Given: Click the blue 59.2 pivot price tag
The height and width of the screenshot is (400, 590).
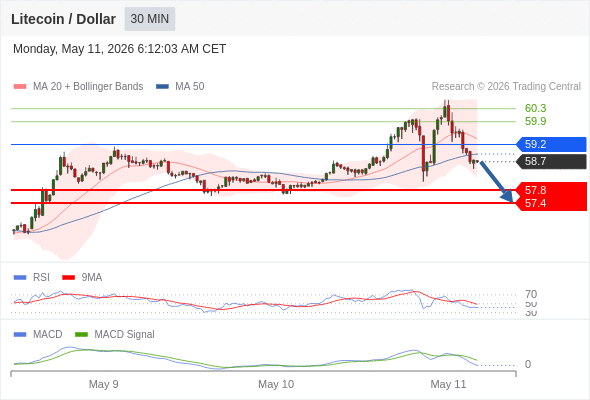Looking at the screenshot, I should tap(551, 144).
